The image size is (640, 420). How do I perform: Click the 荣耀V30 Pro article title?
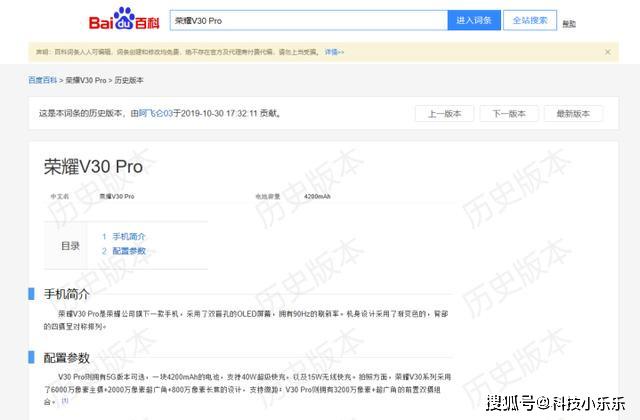(x=93, y=167)
